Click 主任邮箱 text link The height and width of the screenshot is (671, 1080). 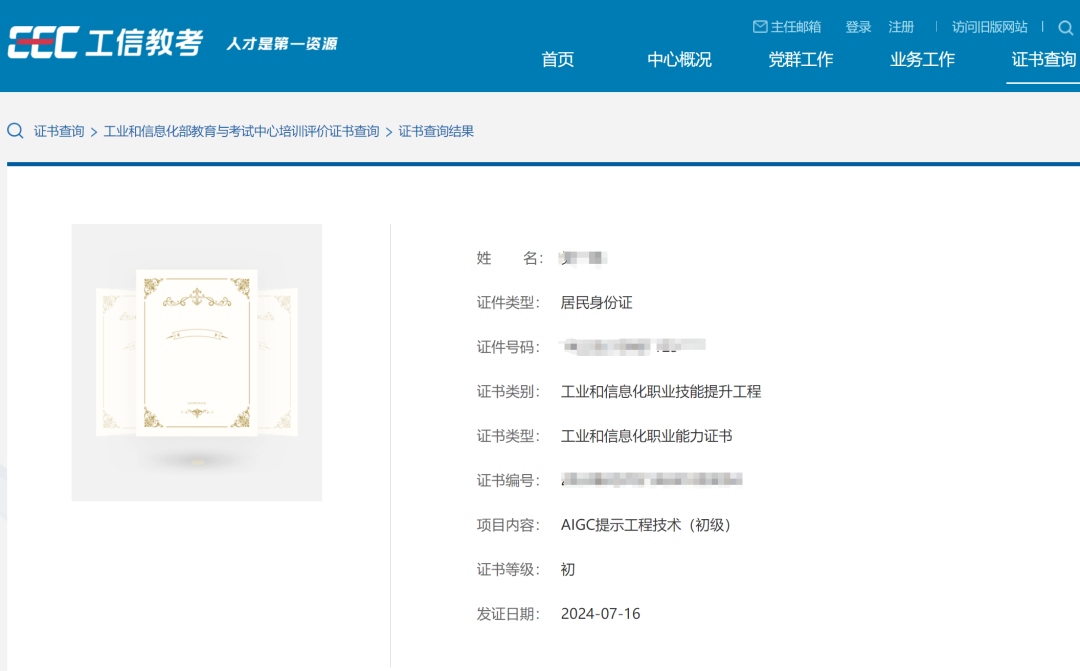(796, 27)
